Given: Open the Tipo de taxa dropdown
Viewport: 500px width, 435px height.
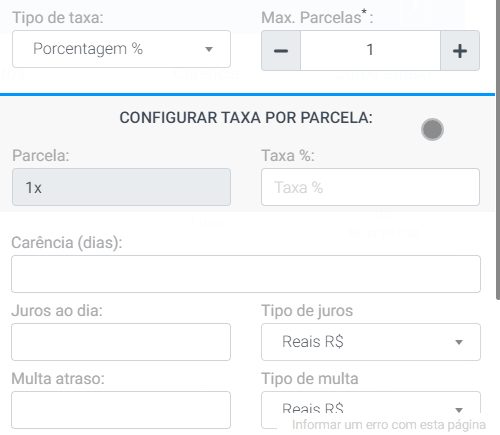Looking at the screenshot, I should pyautogui.click(x=121, y=49).
